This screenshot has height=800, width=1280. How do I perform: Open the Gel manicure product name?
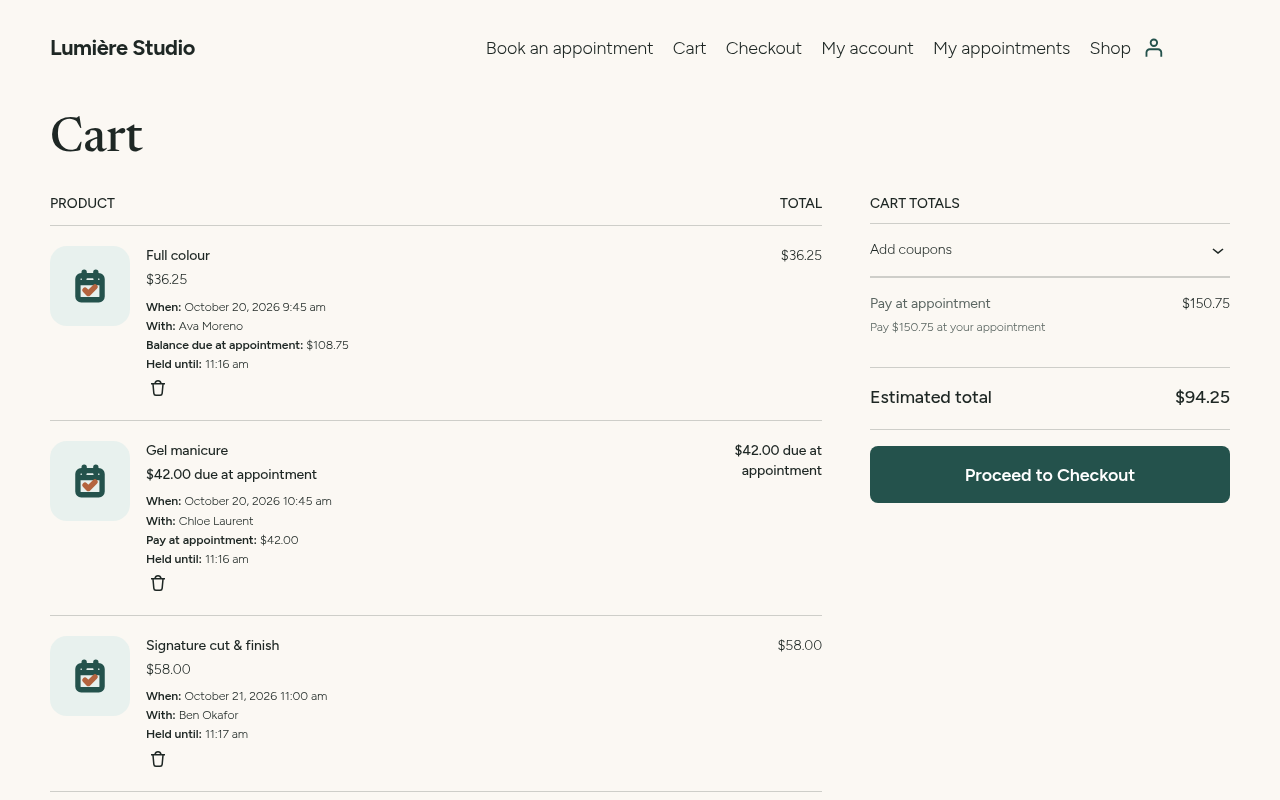[x=187, y=450]
